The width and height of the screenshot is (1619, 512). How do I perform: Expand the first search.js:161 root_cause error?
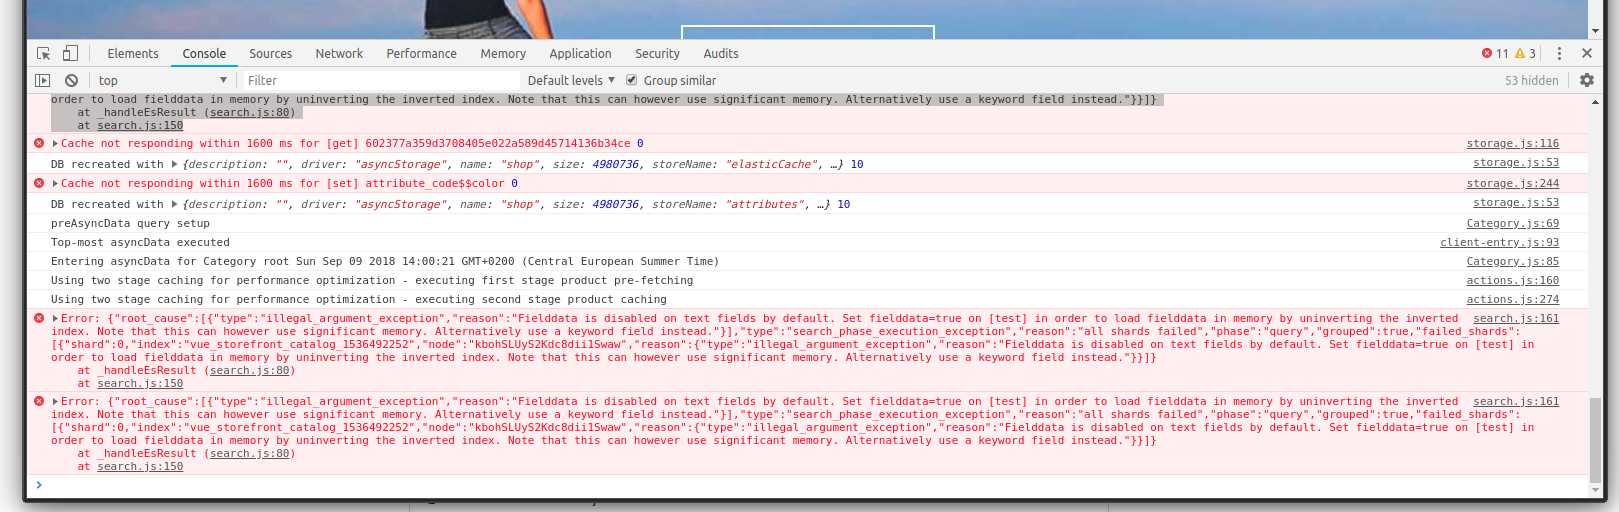pos(55,318)
